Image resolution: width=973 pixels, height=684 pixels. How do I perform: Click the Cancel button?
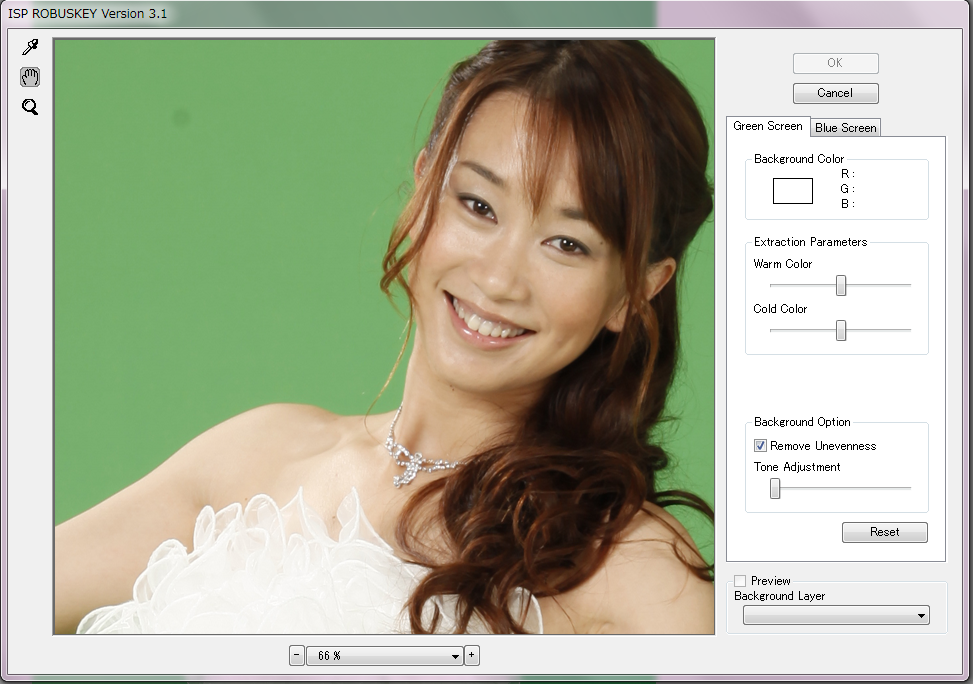[835, 93]
